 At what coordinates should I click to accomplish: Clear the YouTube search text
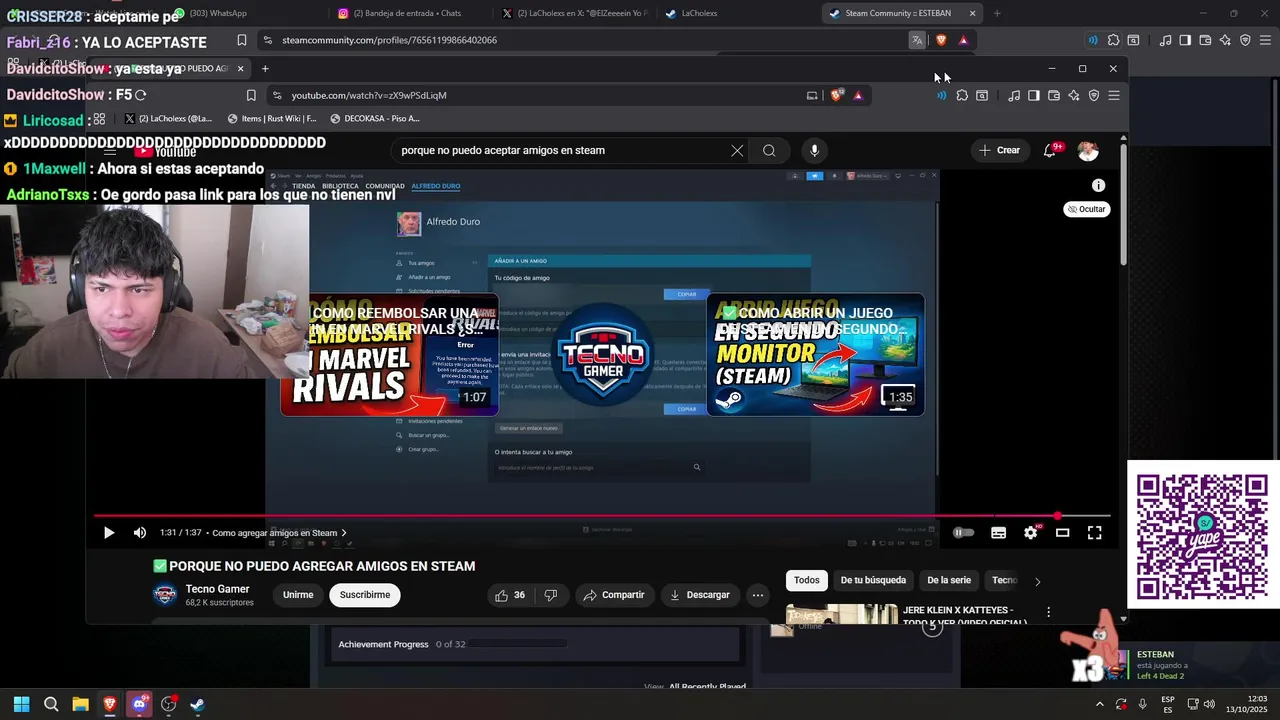pyautogui.click(x=737, y=151)
